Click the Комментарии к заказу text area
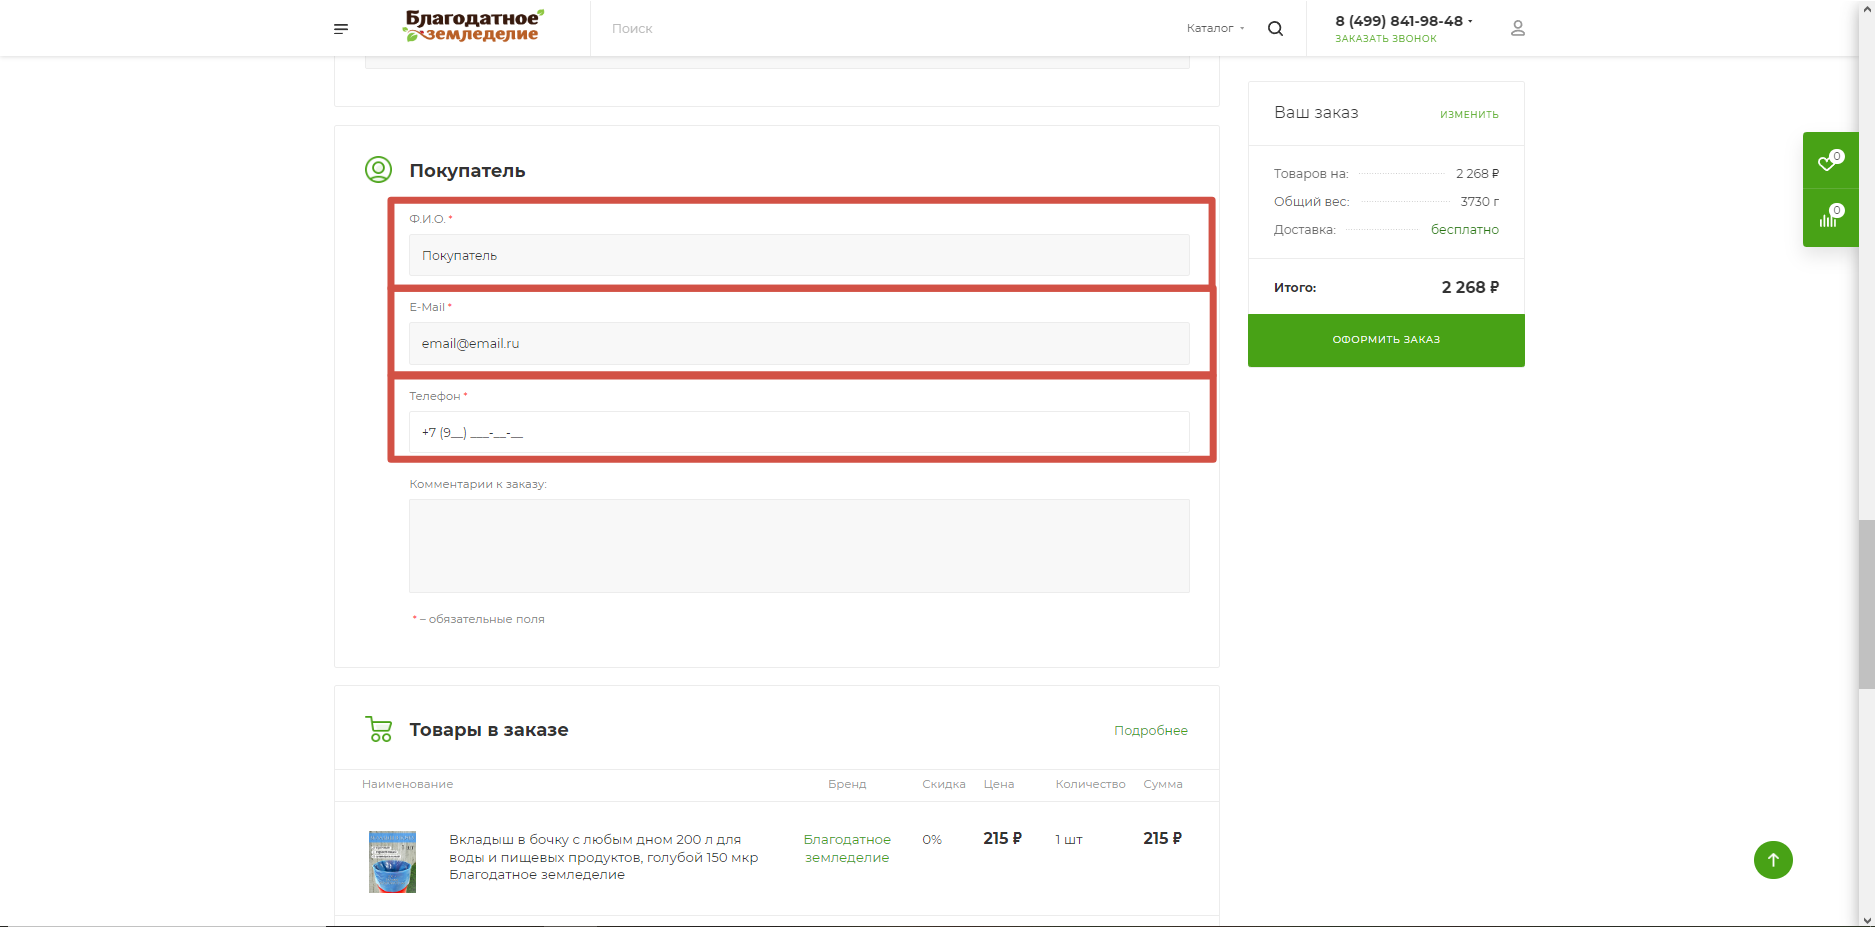This screenshot has height=927, width=1875. click(x=798, y=546)
